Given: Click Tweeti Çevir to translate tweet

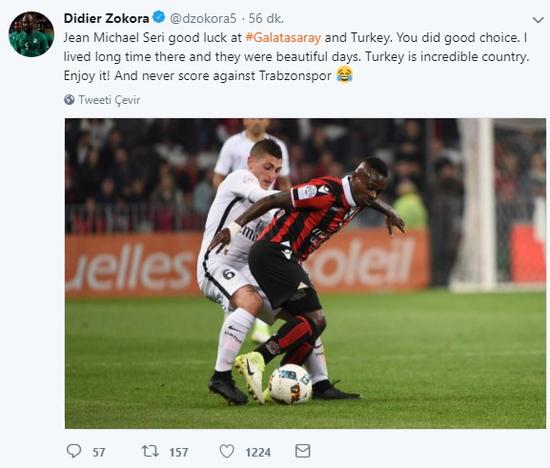Looking at the screenshot, I should click(109, 100).
